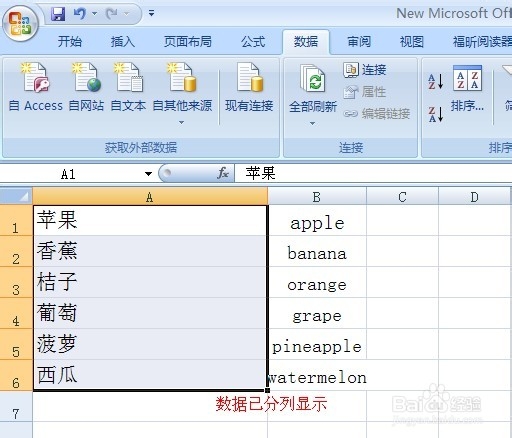Click the 连接 button
This screenshot has width=512, height=438.
(365, 70)
